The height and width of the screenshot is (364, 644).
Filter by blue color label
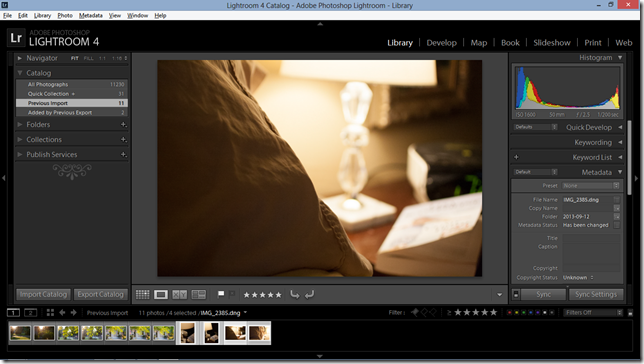pos(531,313)
